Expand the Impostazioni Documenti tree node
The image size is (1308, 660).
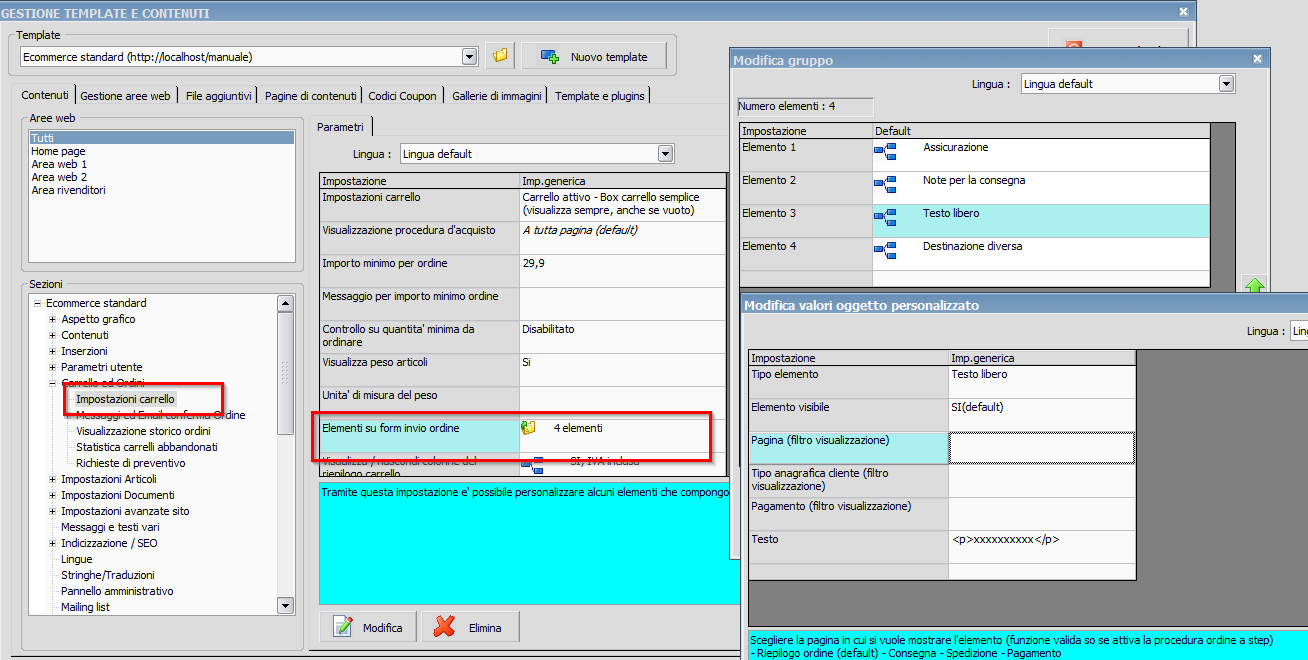point(53,495)
